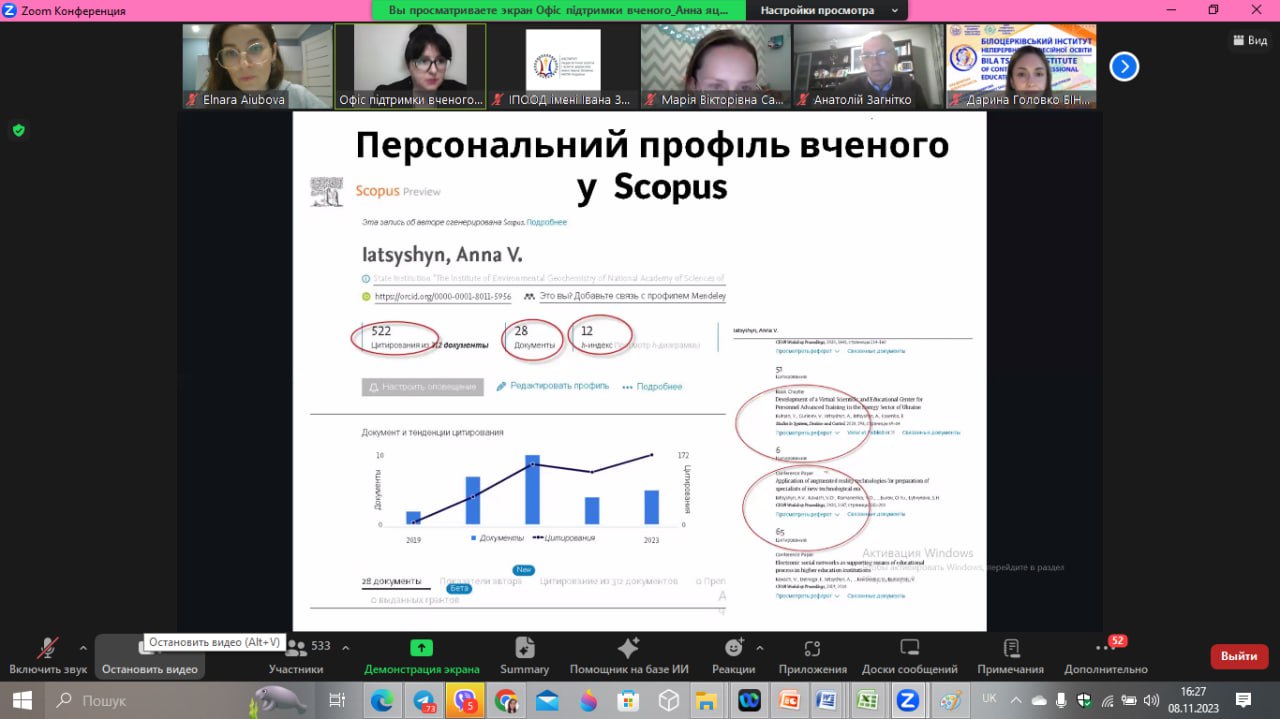Expand participants options arrow beside 533
1280x719 pixels.
click(x=345, y=647)
